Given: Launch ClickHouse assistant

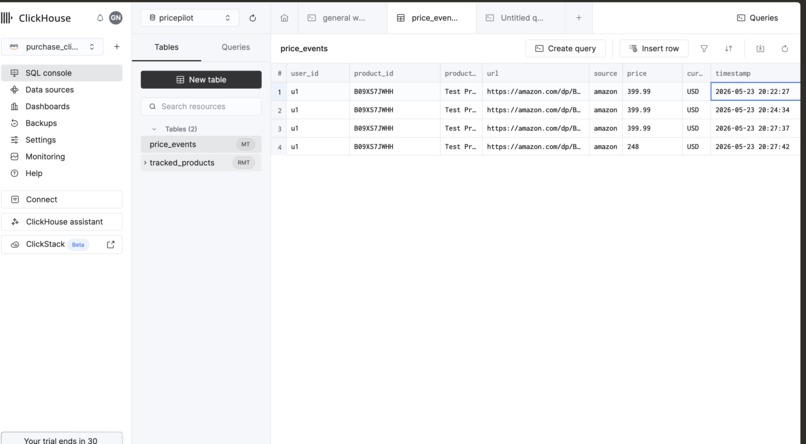Looking at the screenshot, I should pyautogui.click(x=62, y=222).
